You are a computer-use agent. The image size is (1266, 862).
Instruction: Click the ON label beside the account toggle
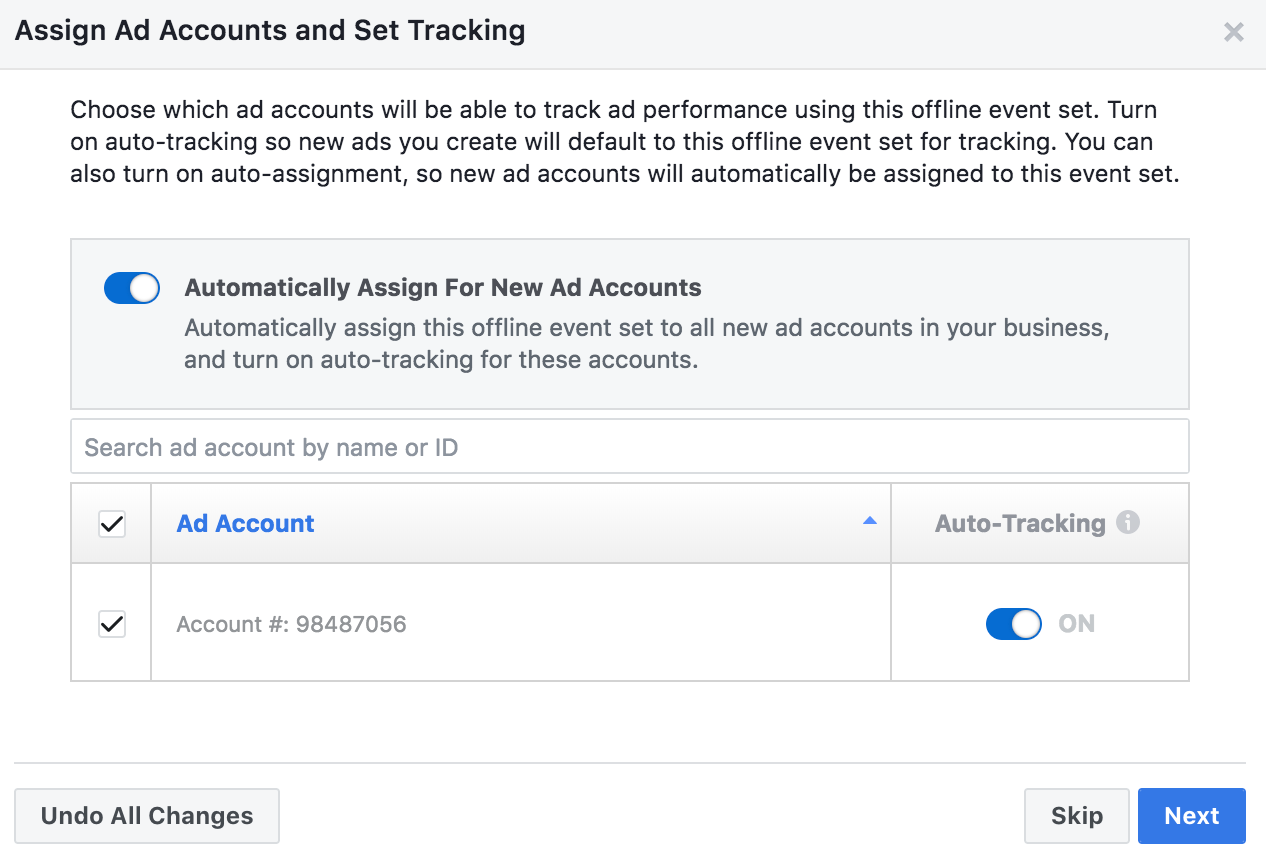point(1077,624)
